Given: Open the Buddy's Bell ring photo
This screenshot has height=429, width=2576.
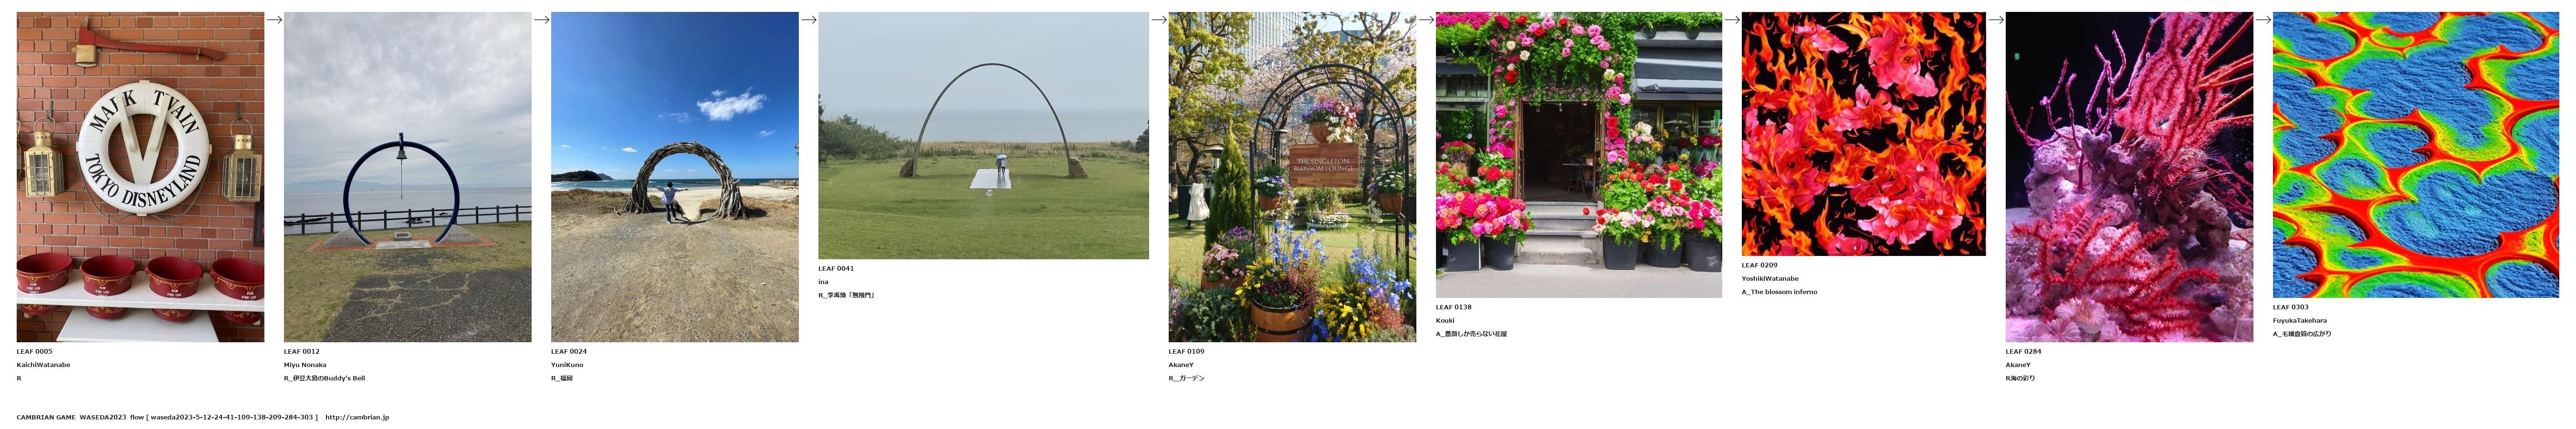Looking at the screenshot, I should pyautogui.click(x=408, y=177).
